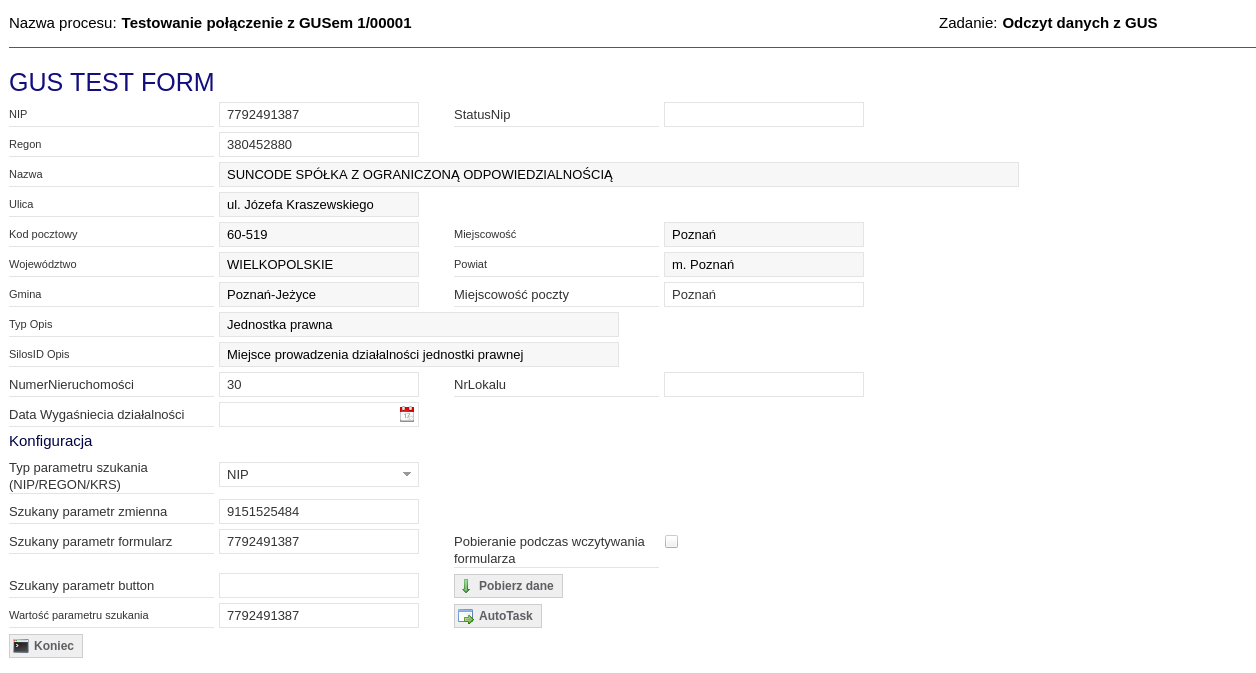Click the StatusNip input field

coord(764,114)
